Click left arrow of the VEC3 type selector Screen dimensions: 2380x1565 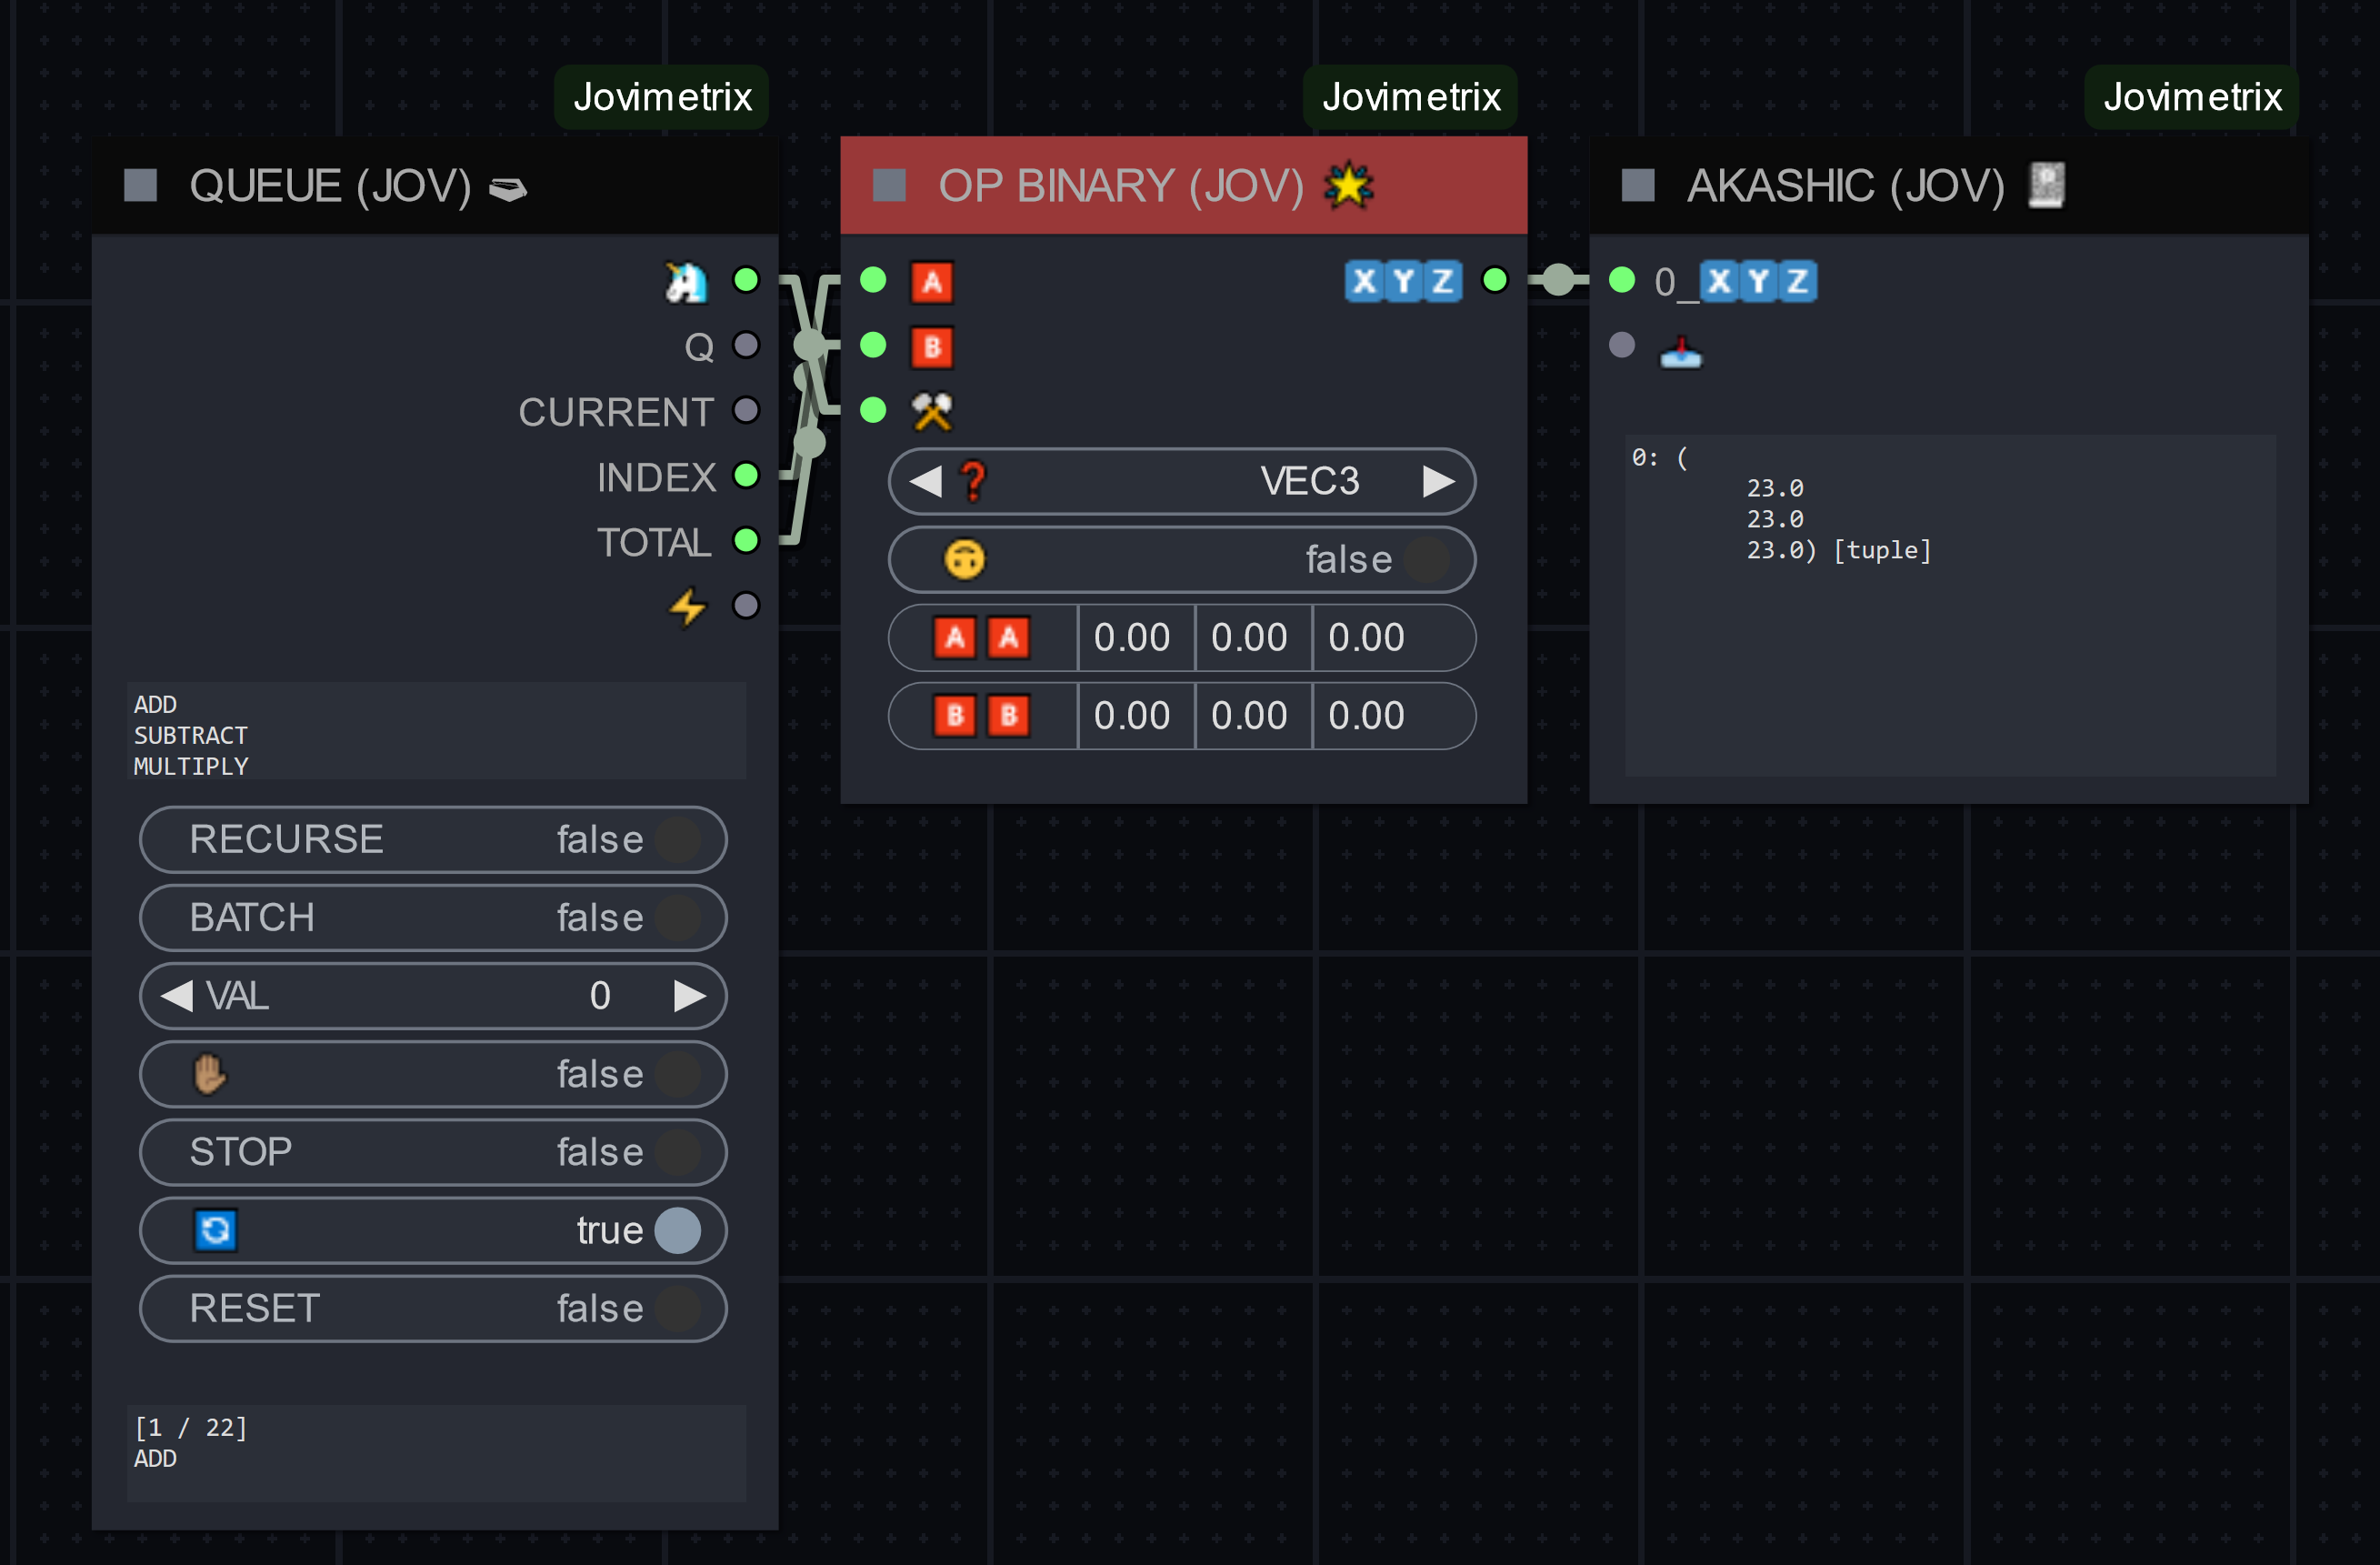[926, 482]
